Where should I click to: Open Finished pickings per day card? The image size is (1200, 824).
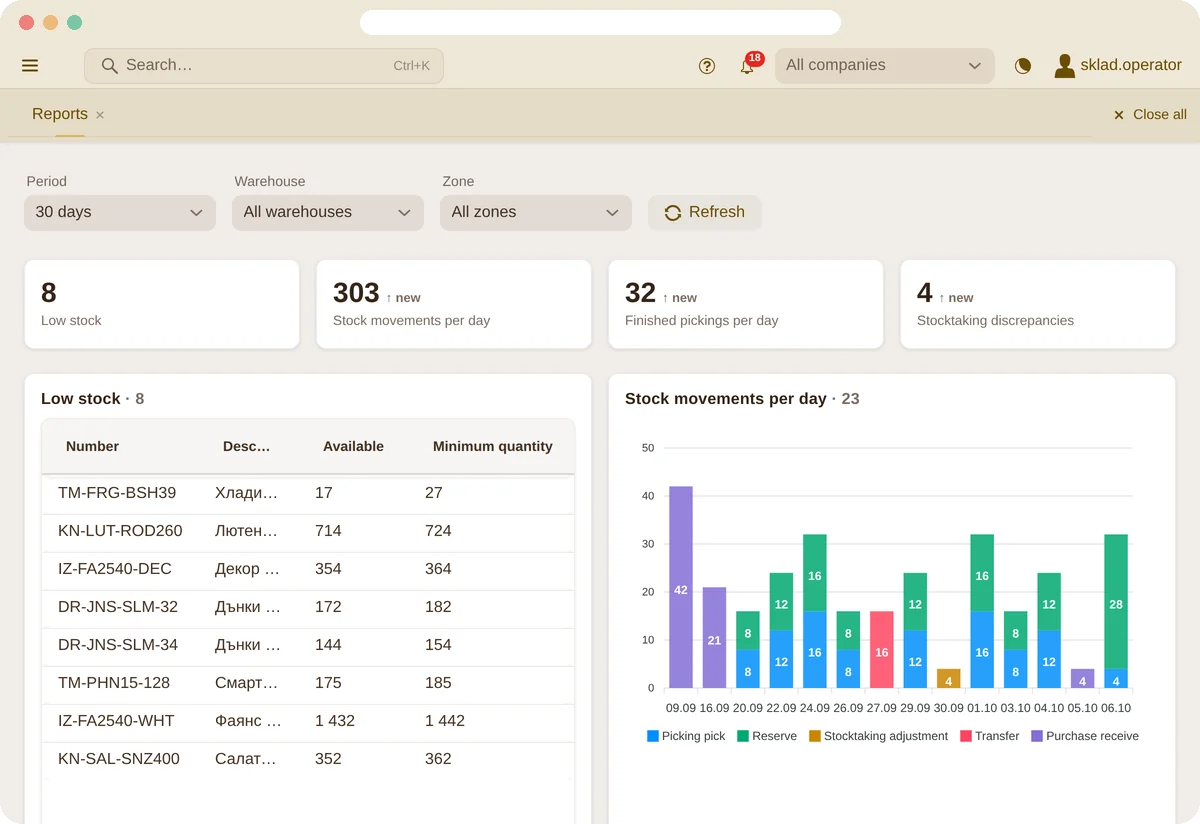point(746,304)
